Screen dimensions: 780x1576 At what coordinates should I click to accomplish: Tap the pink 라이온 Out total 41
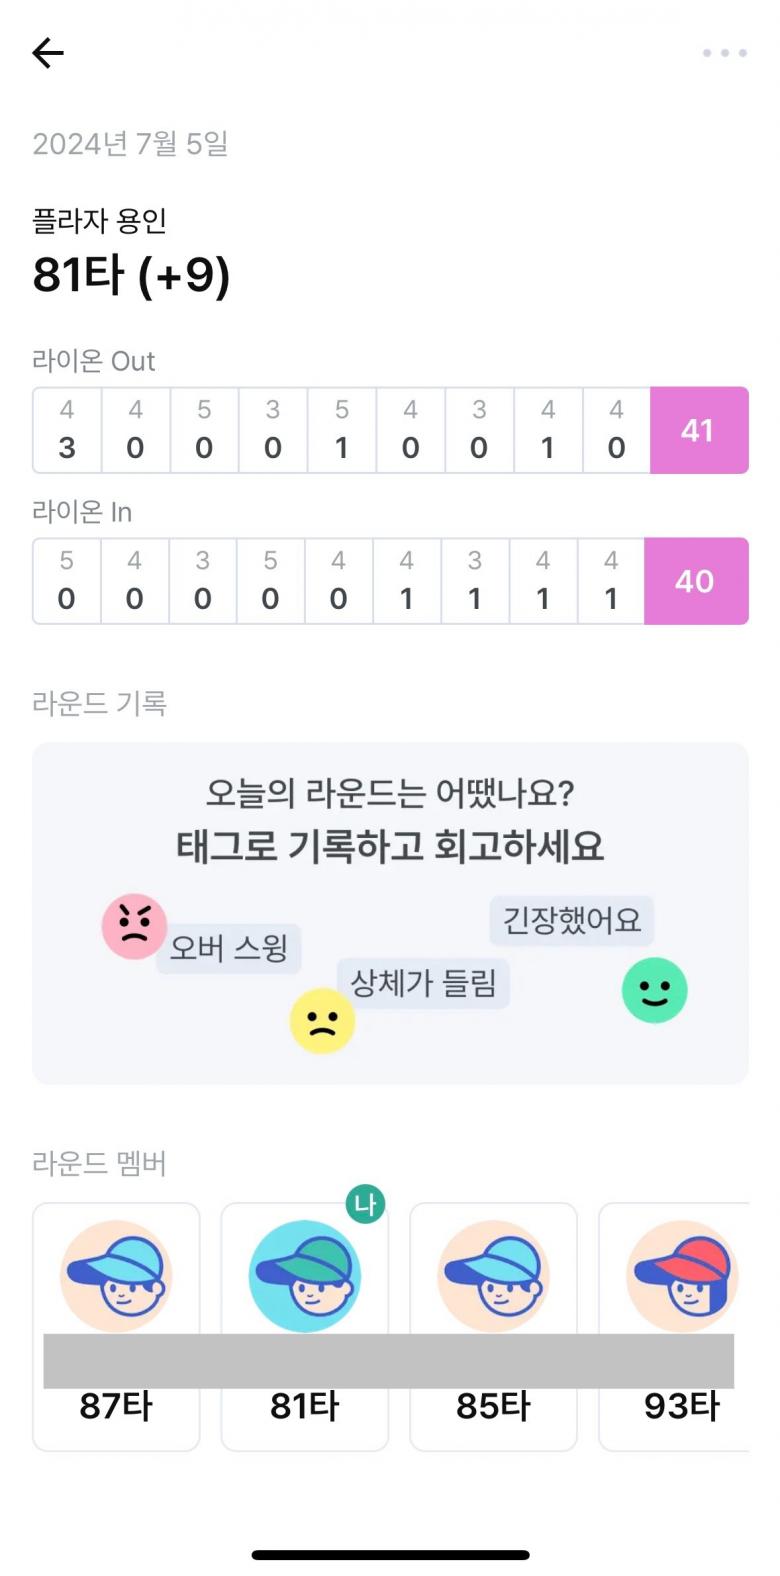coord(698,430)
